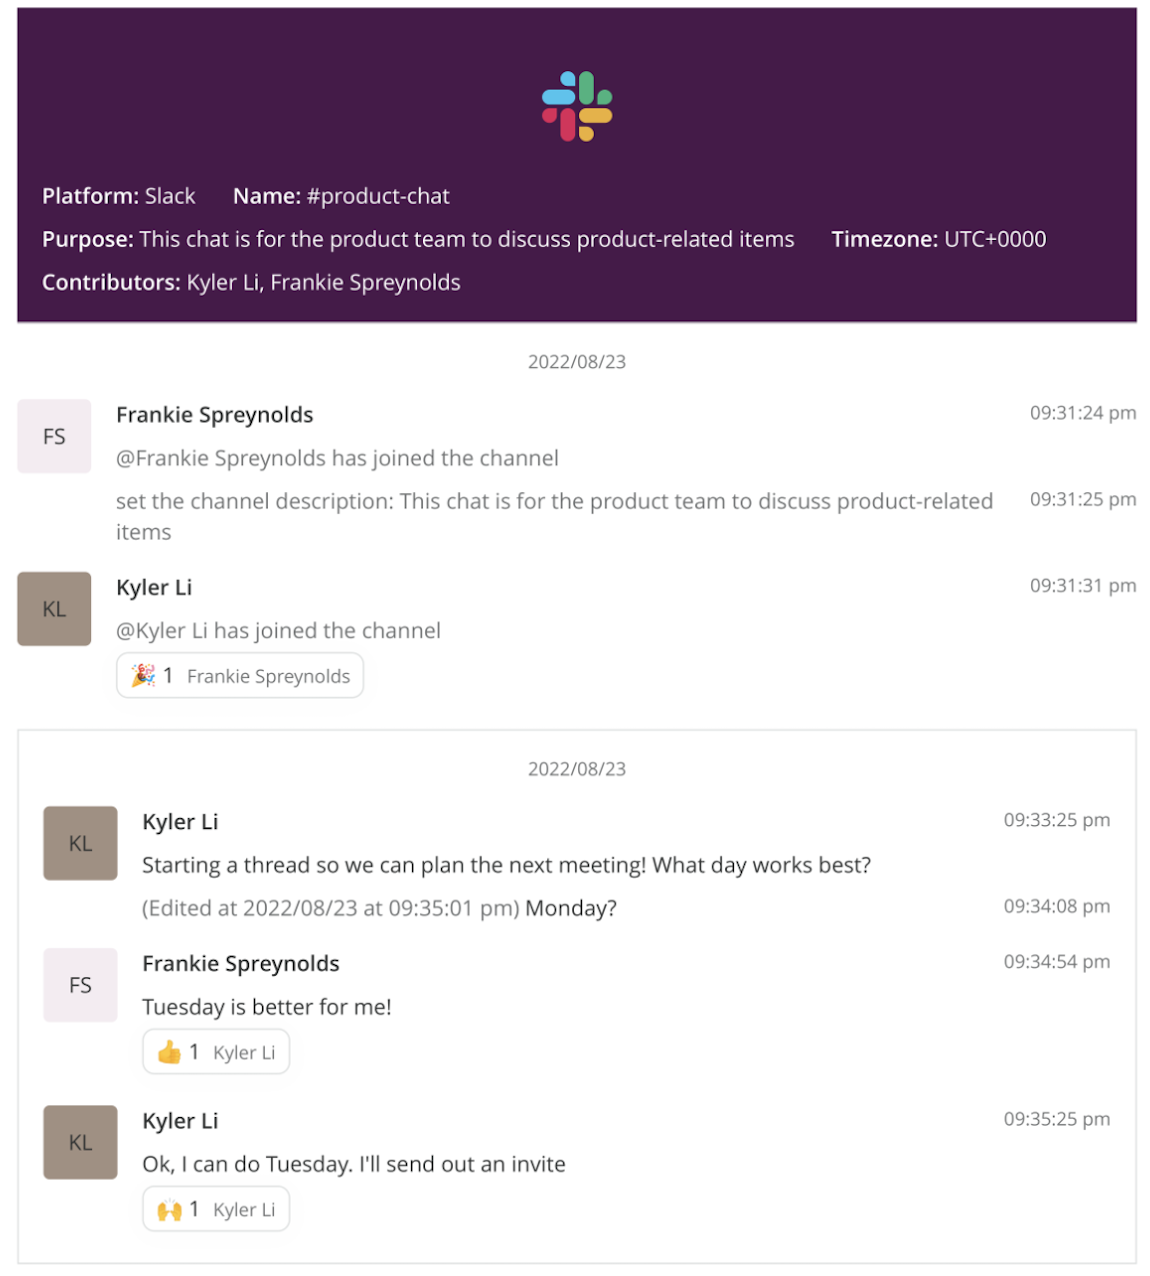This screenshot has width=1150, height=1276.
Task: Click the Frankie Spreynolds name above the Tuesday message
Action: 241,964
